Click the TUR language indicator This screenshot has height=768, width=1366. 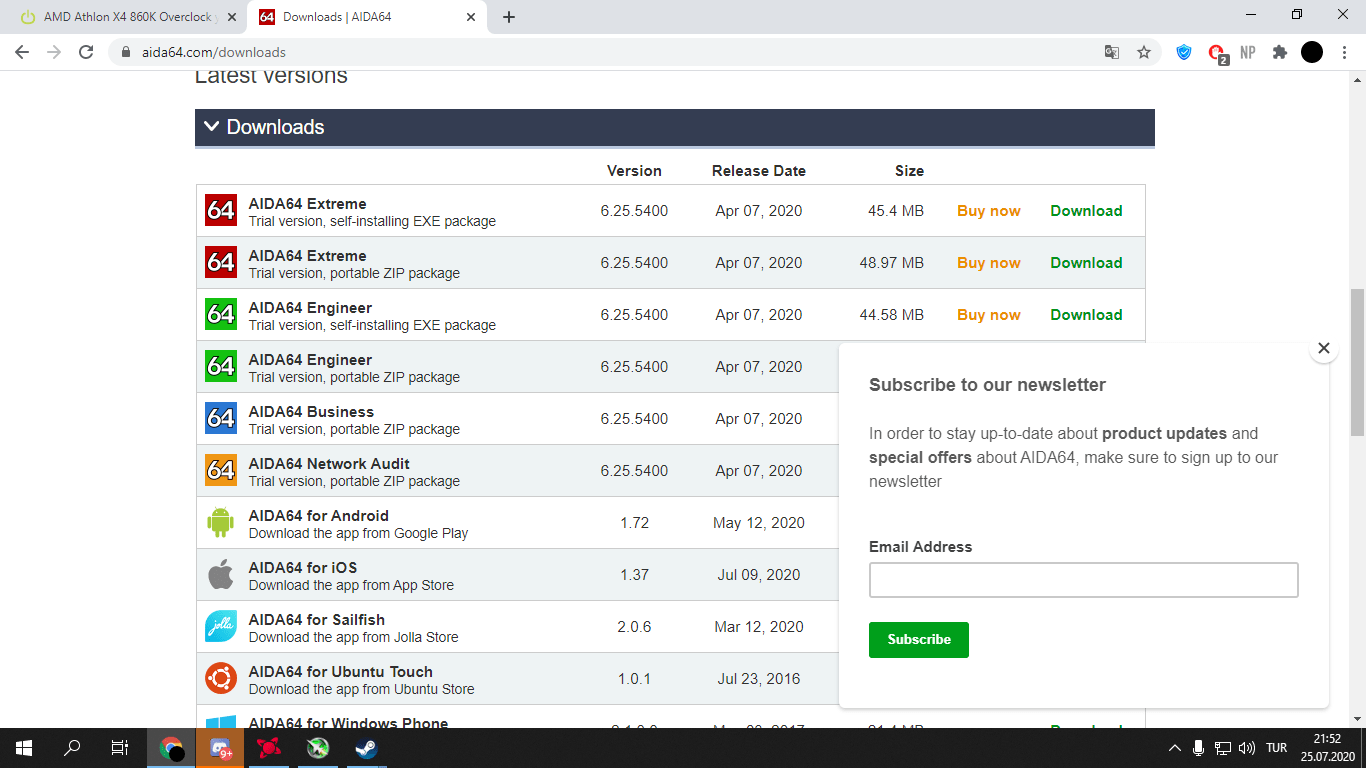tap(1276, 748)
